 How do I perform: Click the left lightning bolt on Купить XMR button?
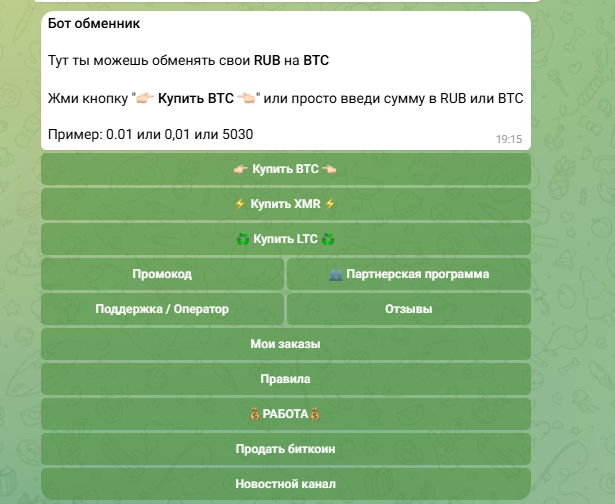240,204
